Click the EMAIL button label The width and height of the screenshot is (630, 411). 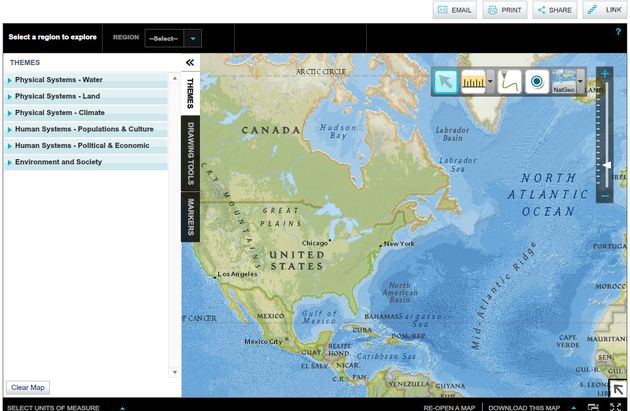click(461, 10)
